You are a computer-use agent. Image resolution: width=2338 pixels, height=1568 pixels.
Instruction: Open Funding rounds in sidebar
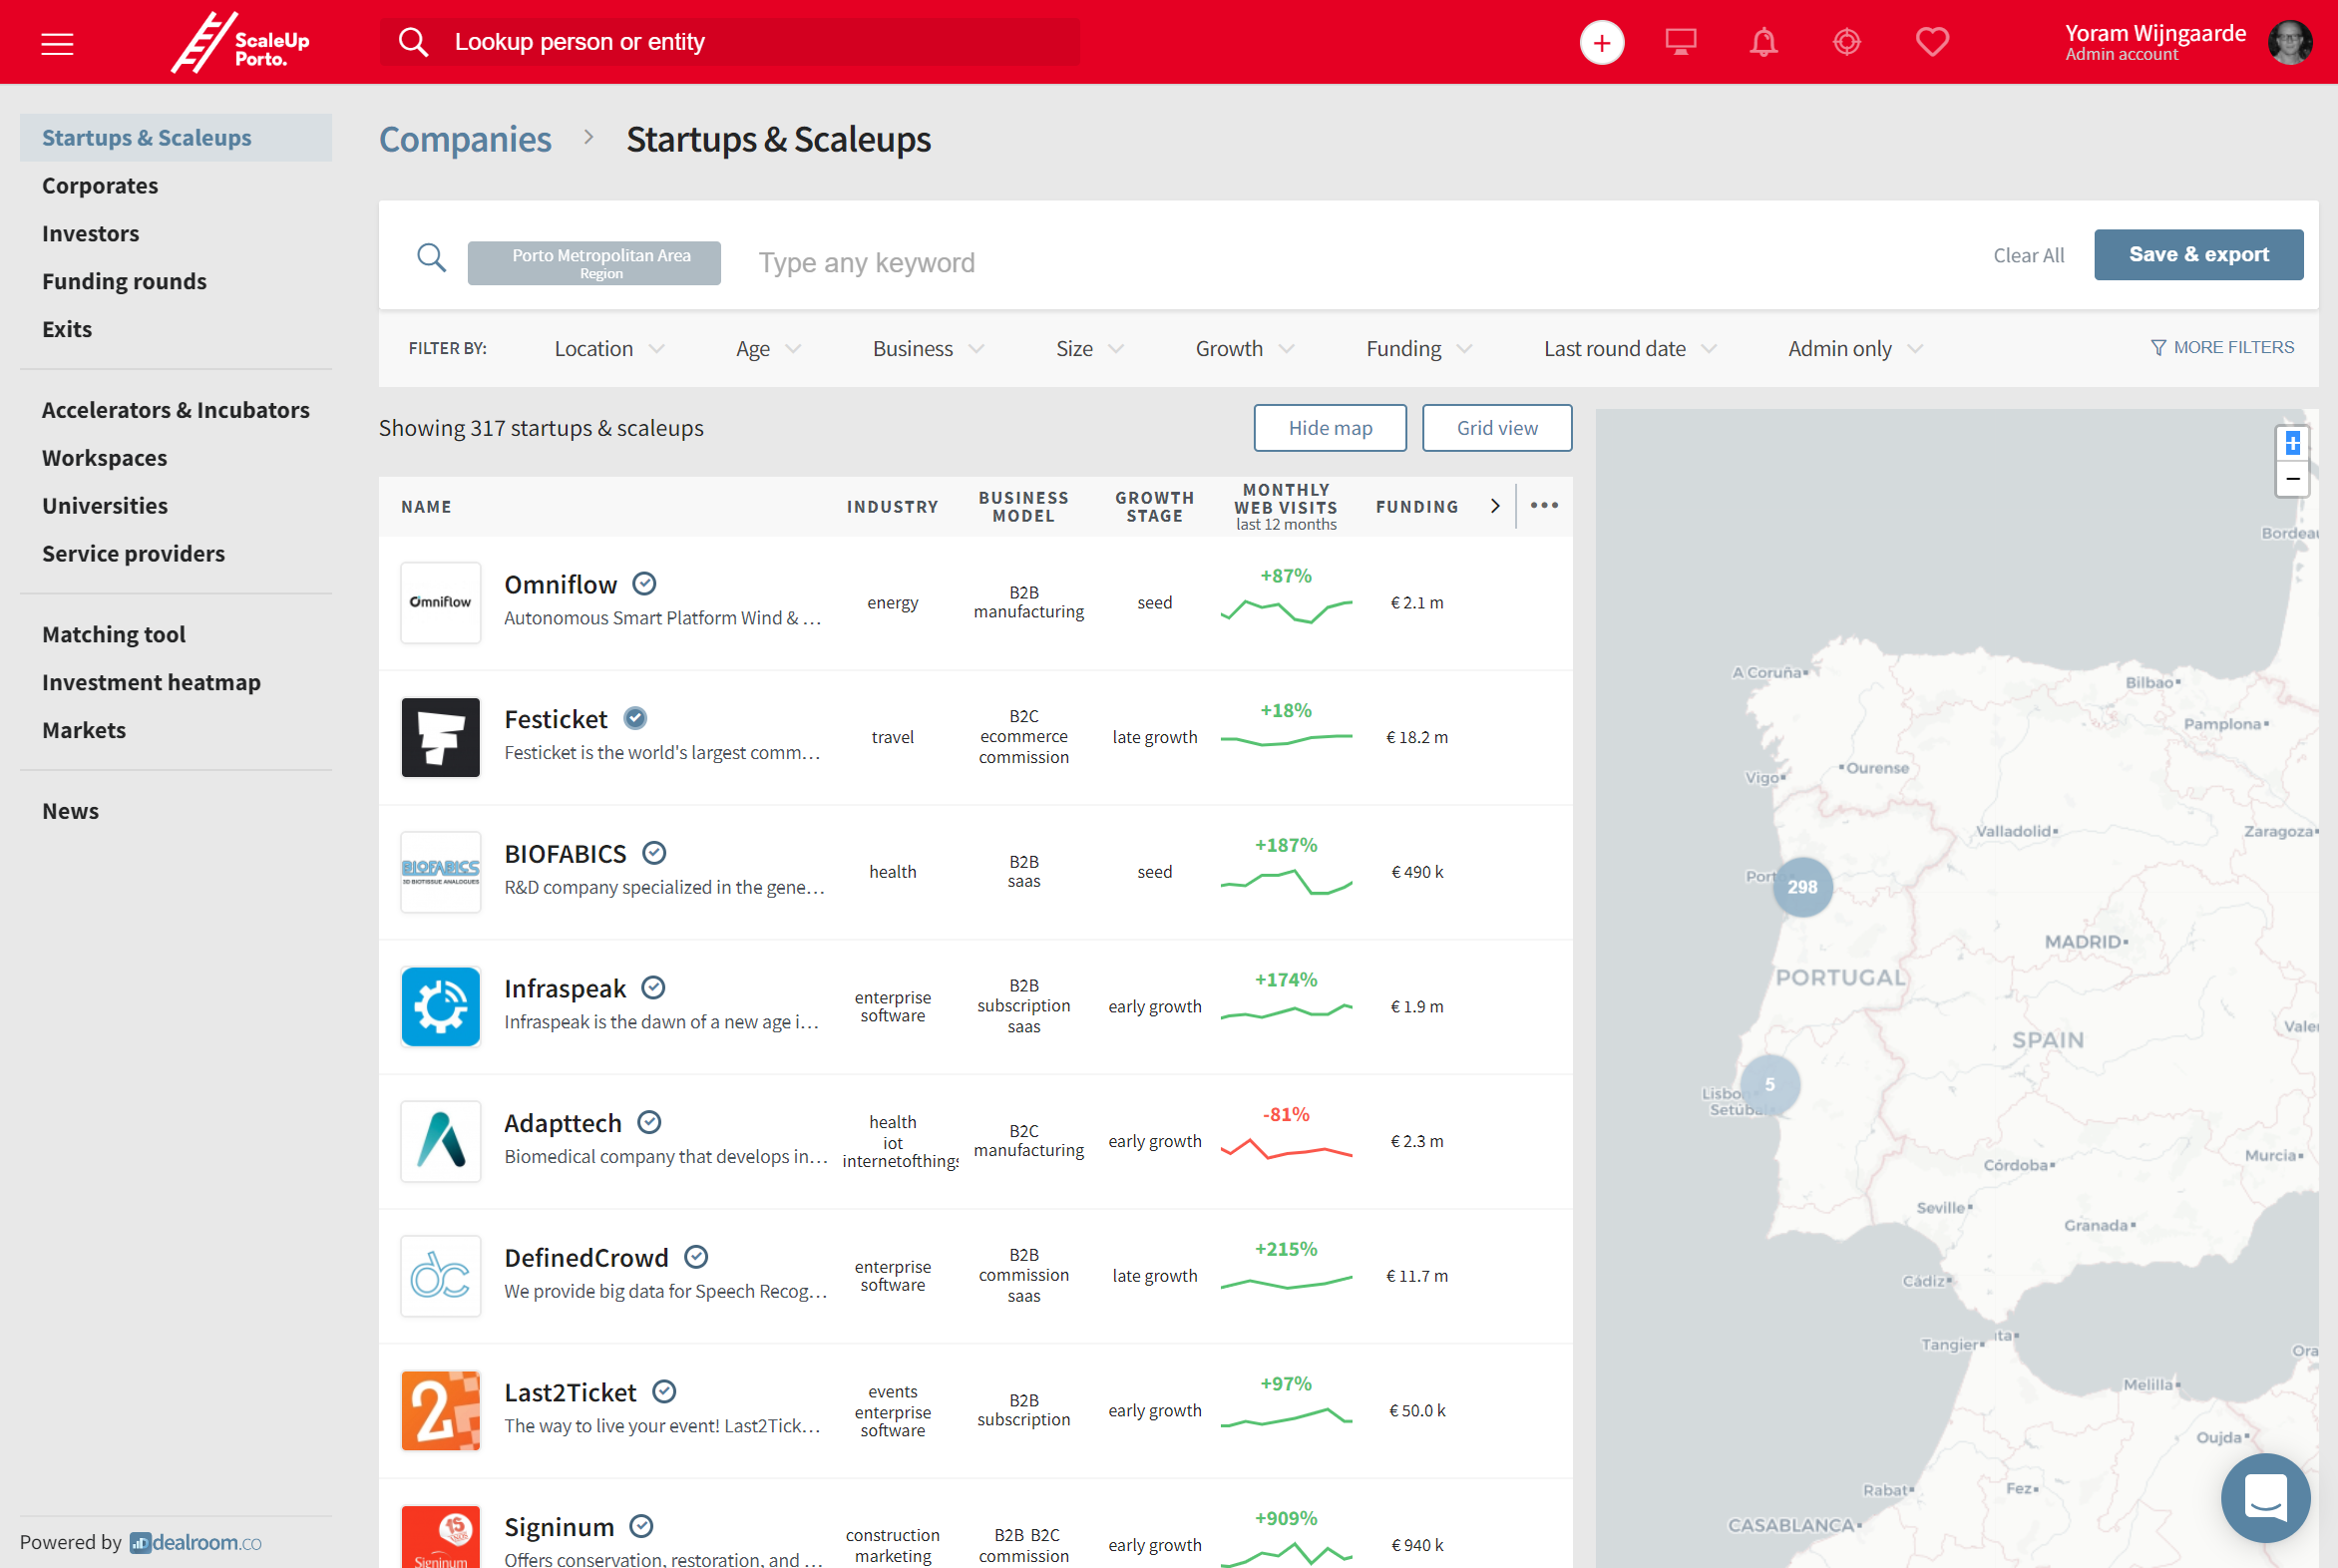(125, 281)
